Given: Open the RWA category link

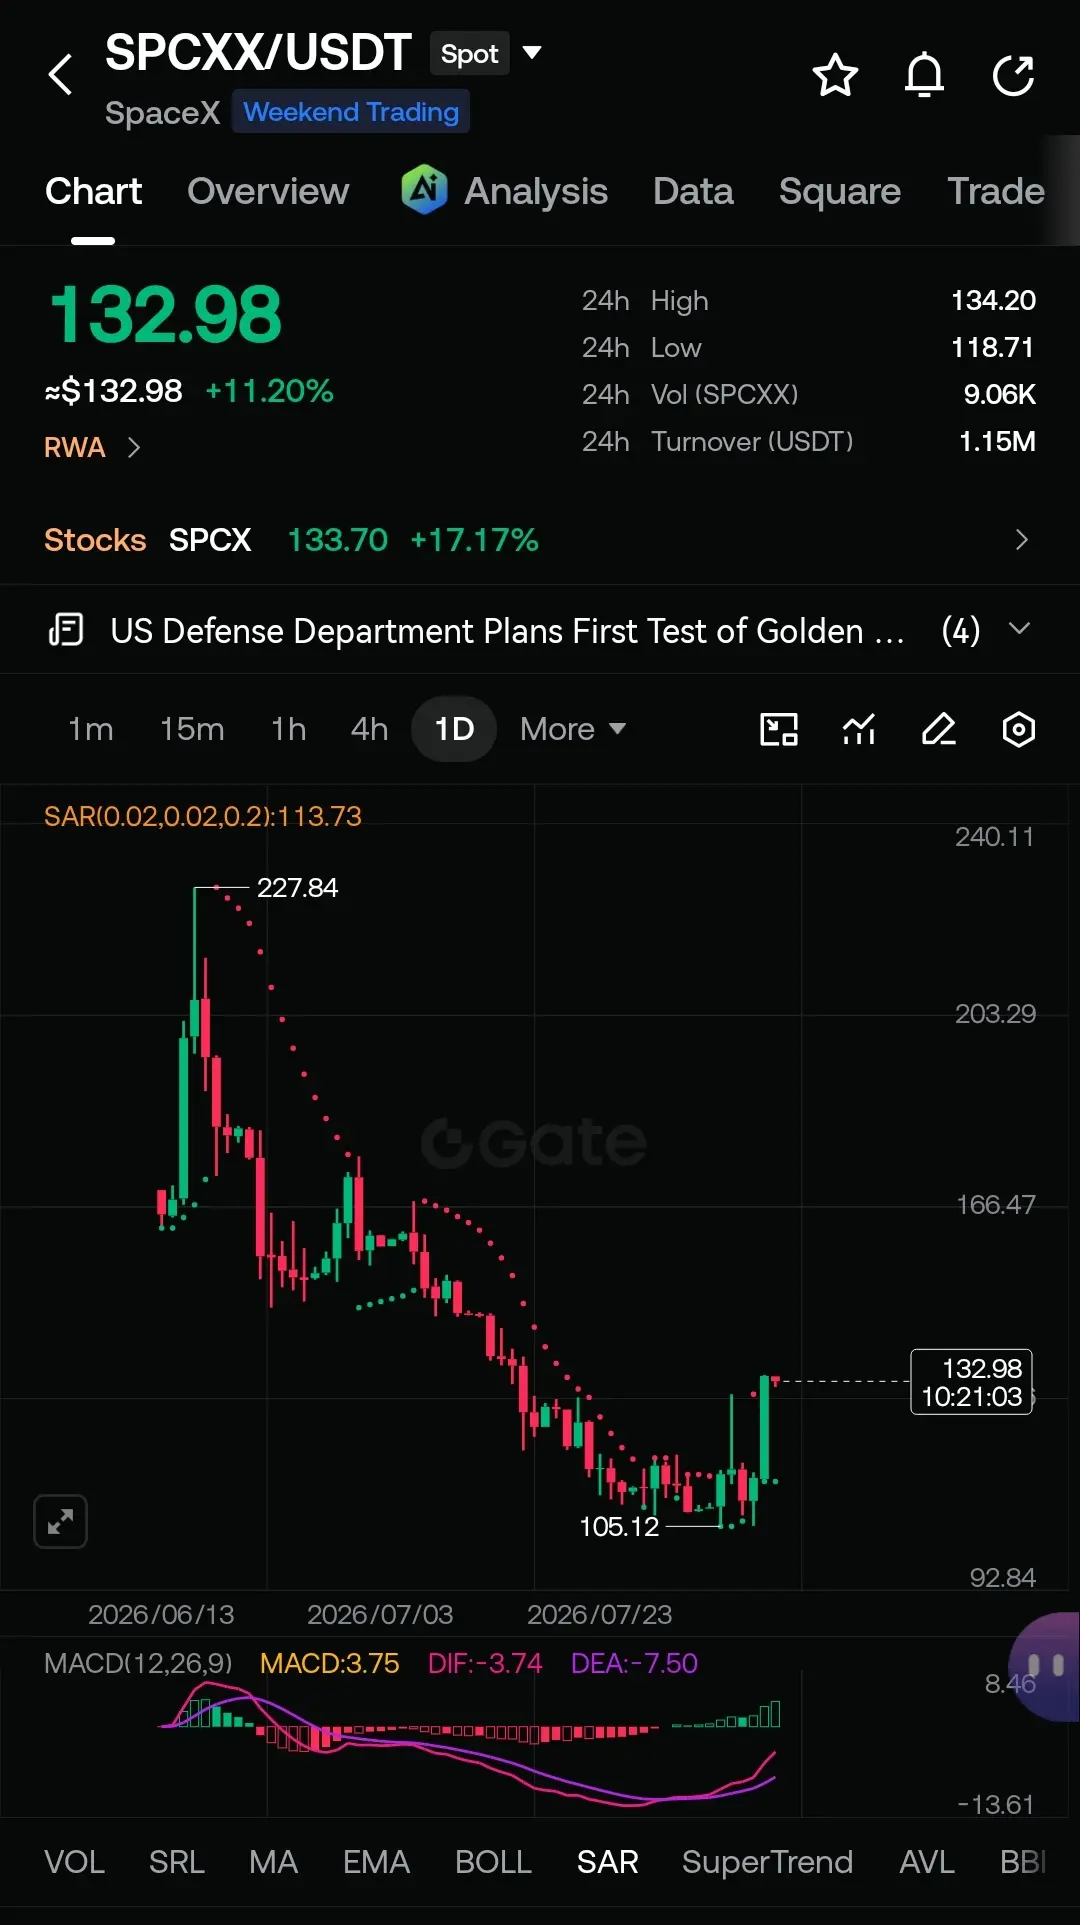Looking at the screenshot, I should tap(75, 447).
